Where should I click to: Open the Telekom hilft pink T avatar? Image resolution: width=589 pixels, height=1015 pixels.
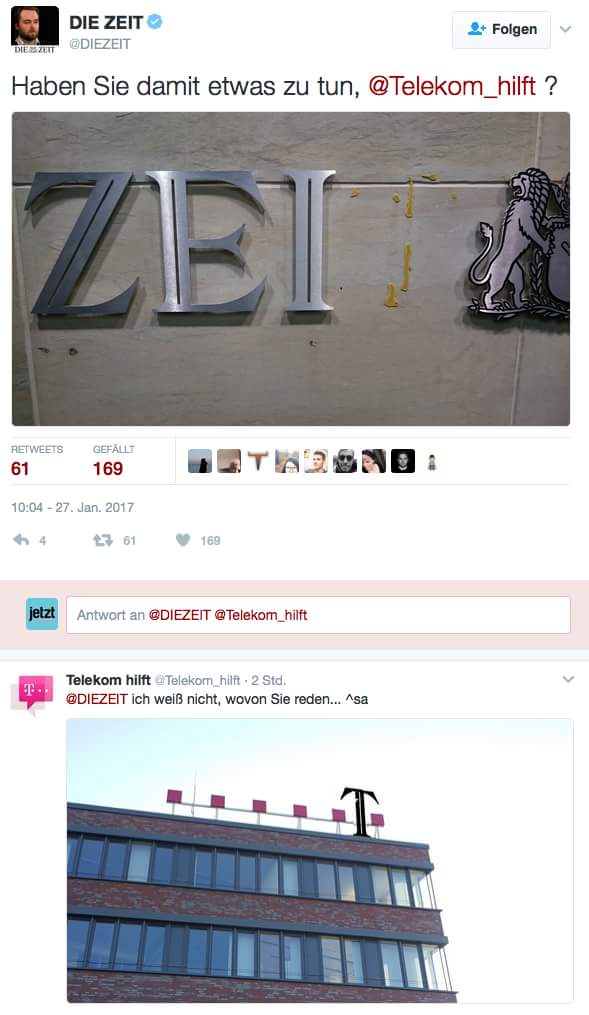pos(32,694)
